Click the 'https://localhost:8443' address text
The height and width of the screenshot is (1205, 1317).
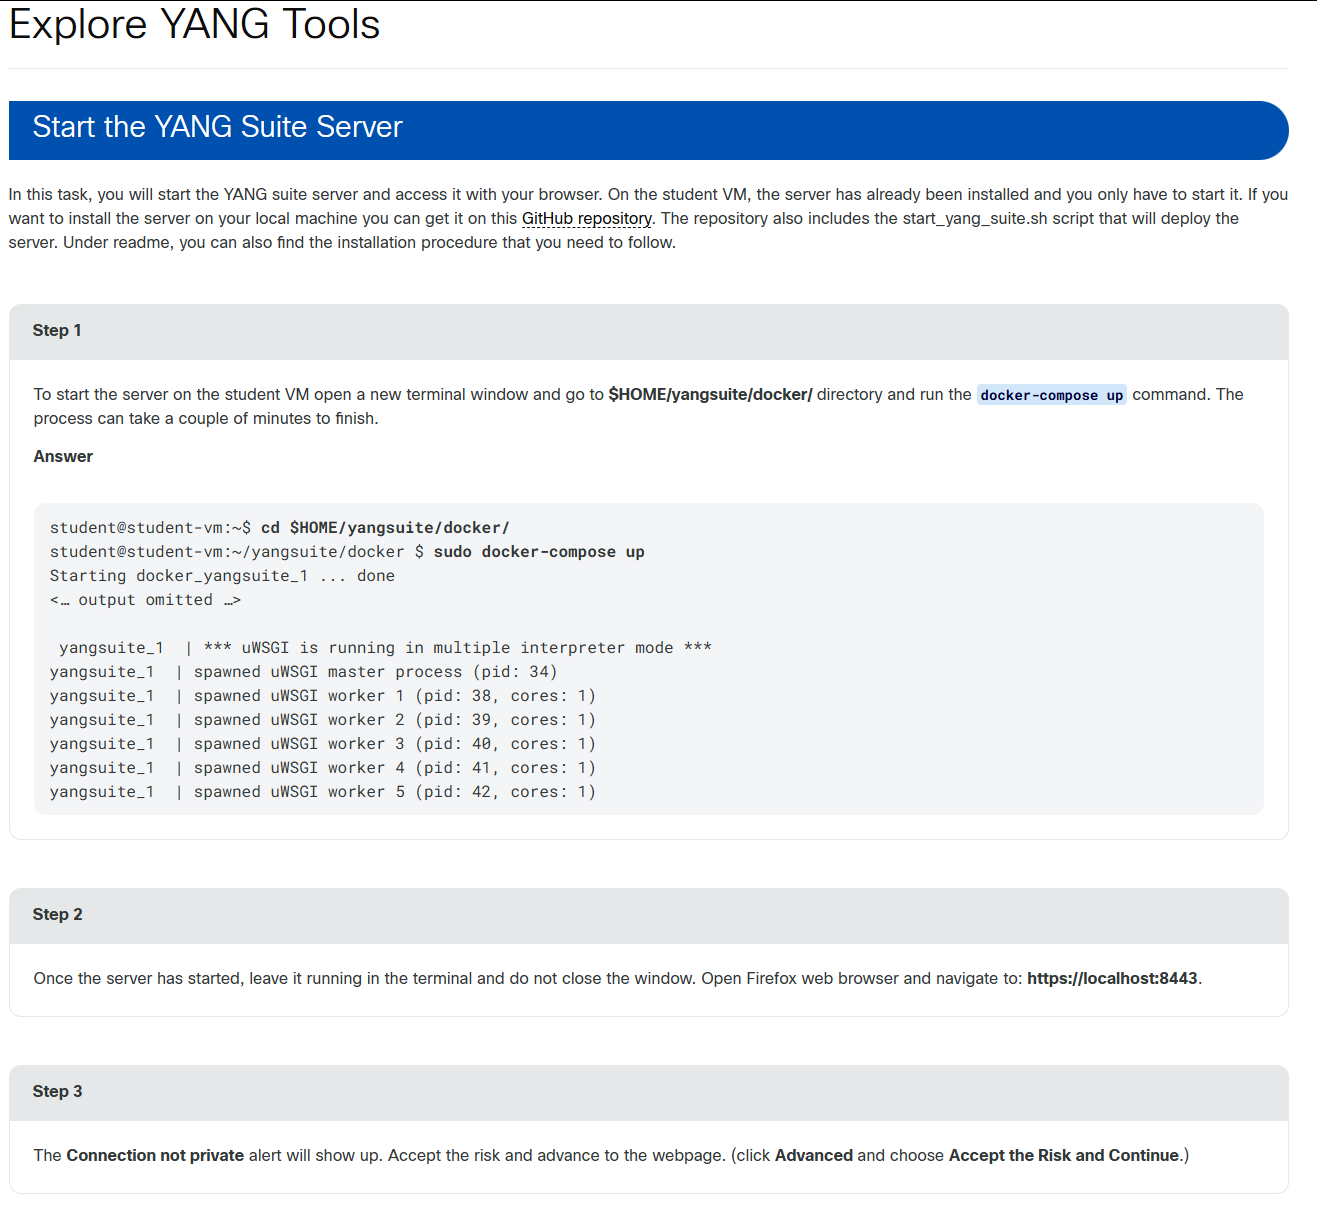click(x=1112, y=978)
